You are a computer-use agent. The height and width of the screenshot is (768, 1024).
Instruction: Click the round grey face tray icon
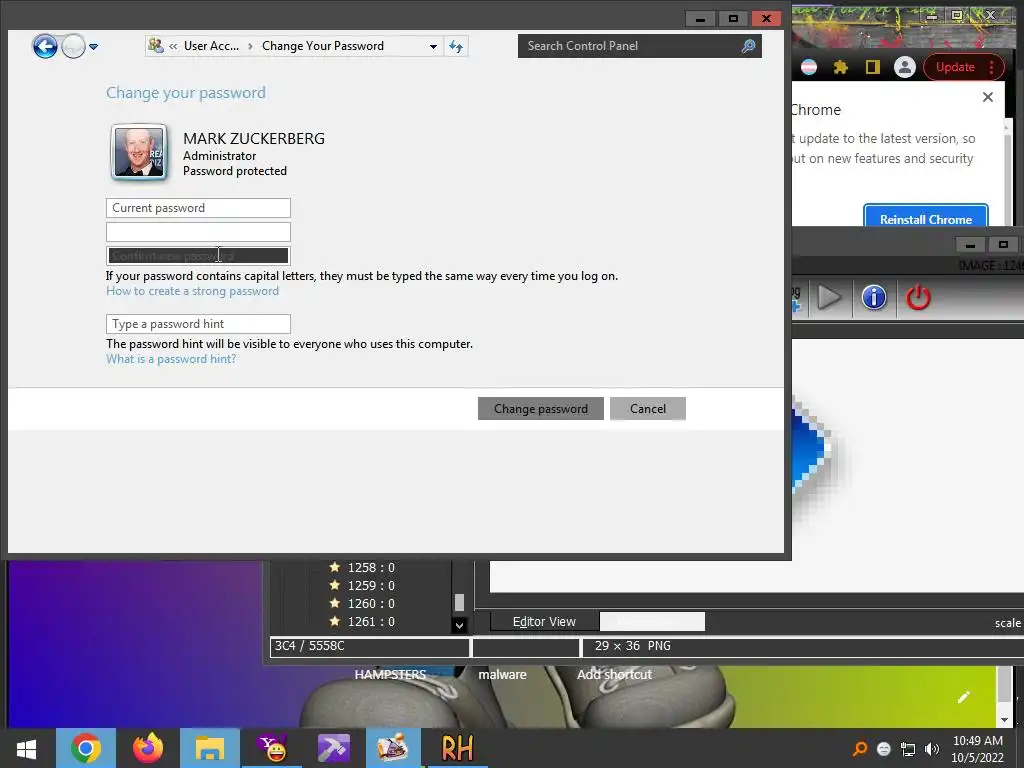tap(884, 749)
